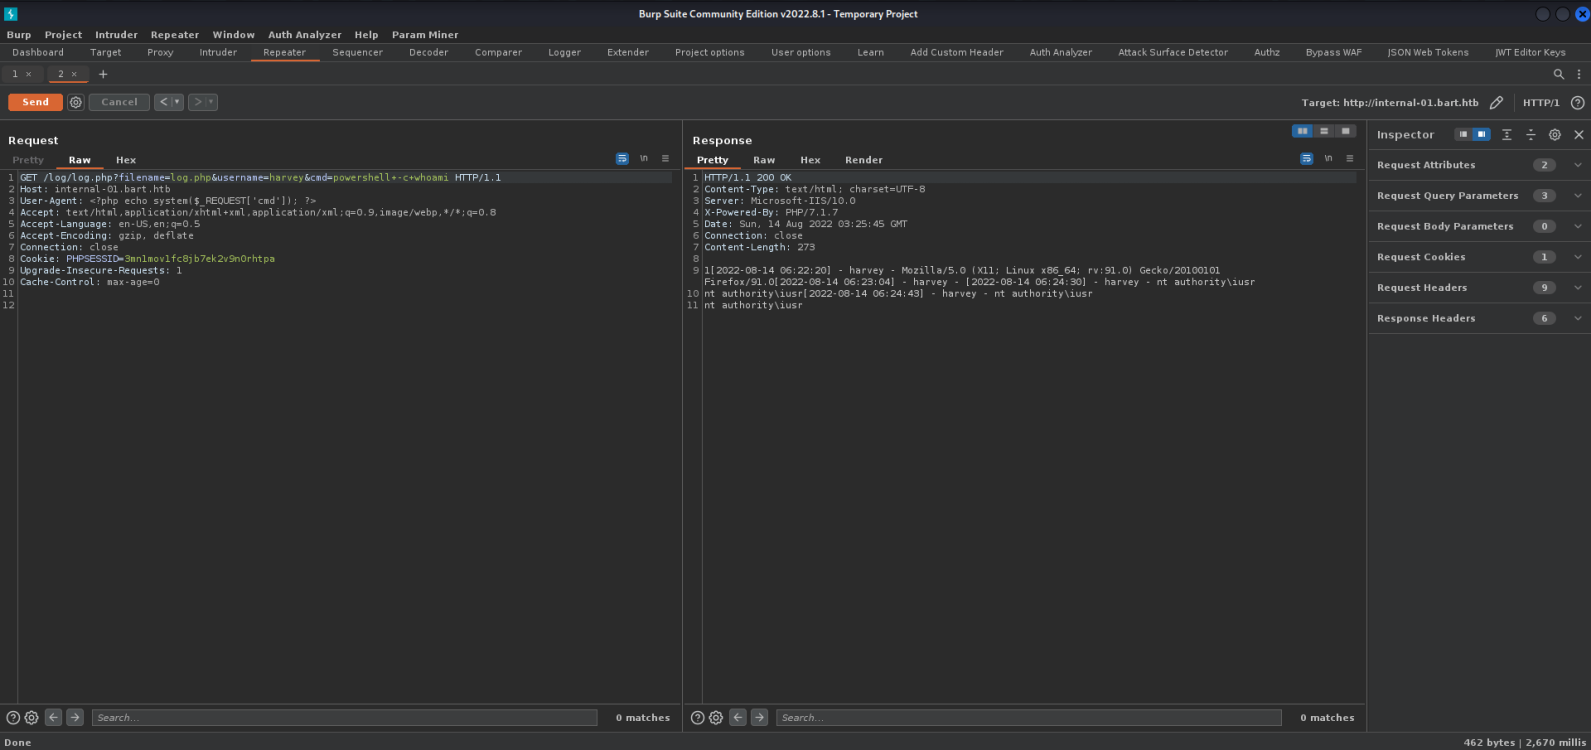Open the Repeater tab search magnifier
Image resolution: width=1591 pixels, height=750 pixels.
pos(1558,74)
